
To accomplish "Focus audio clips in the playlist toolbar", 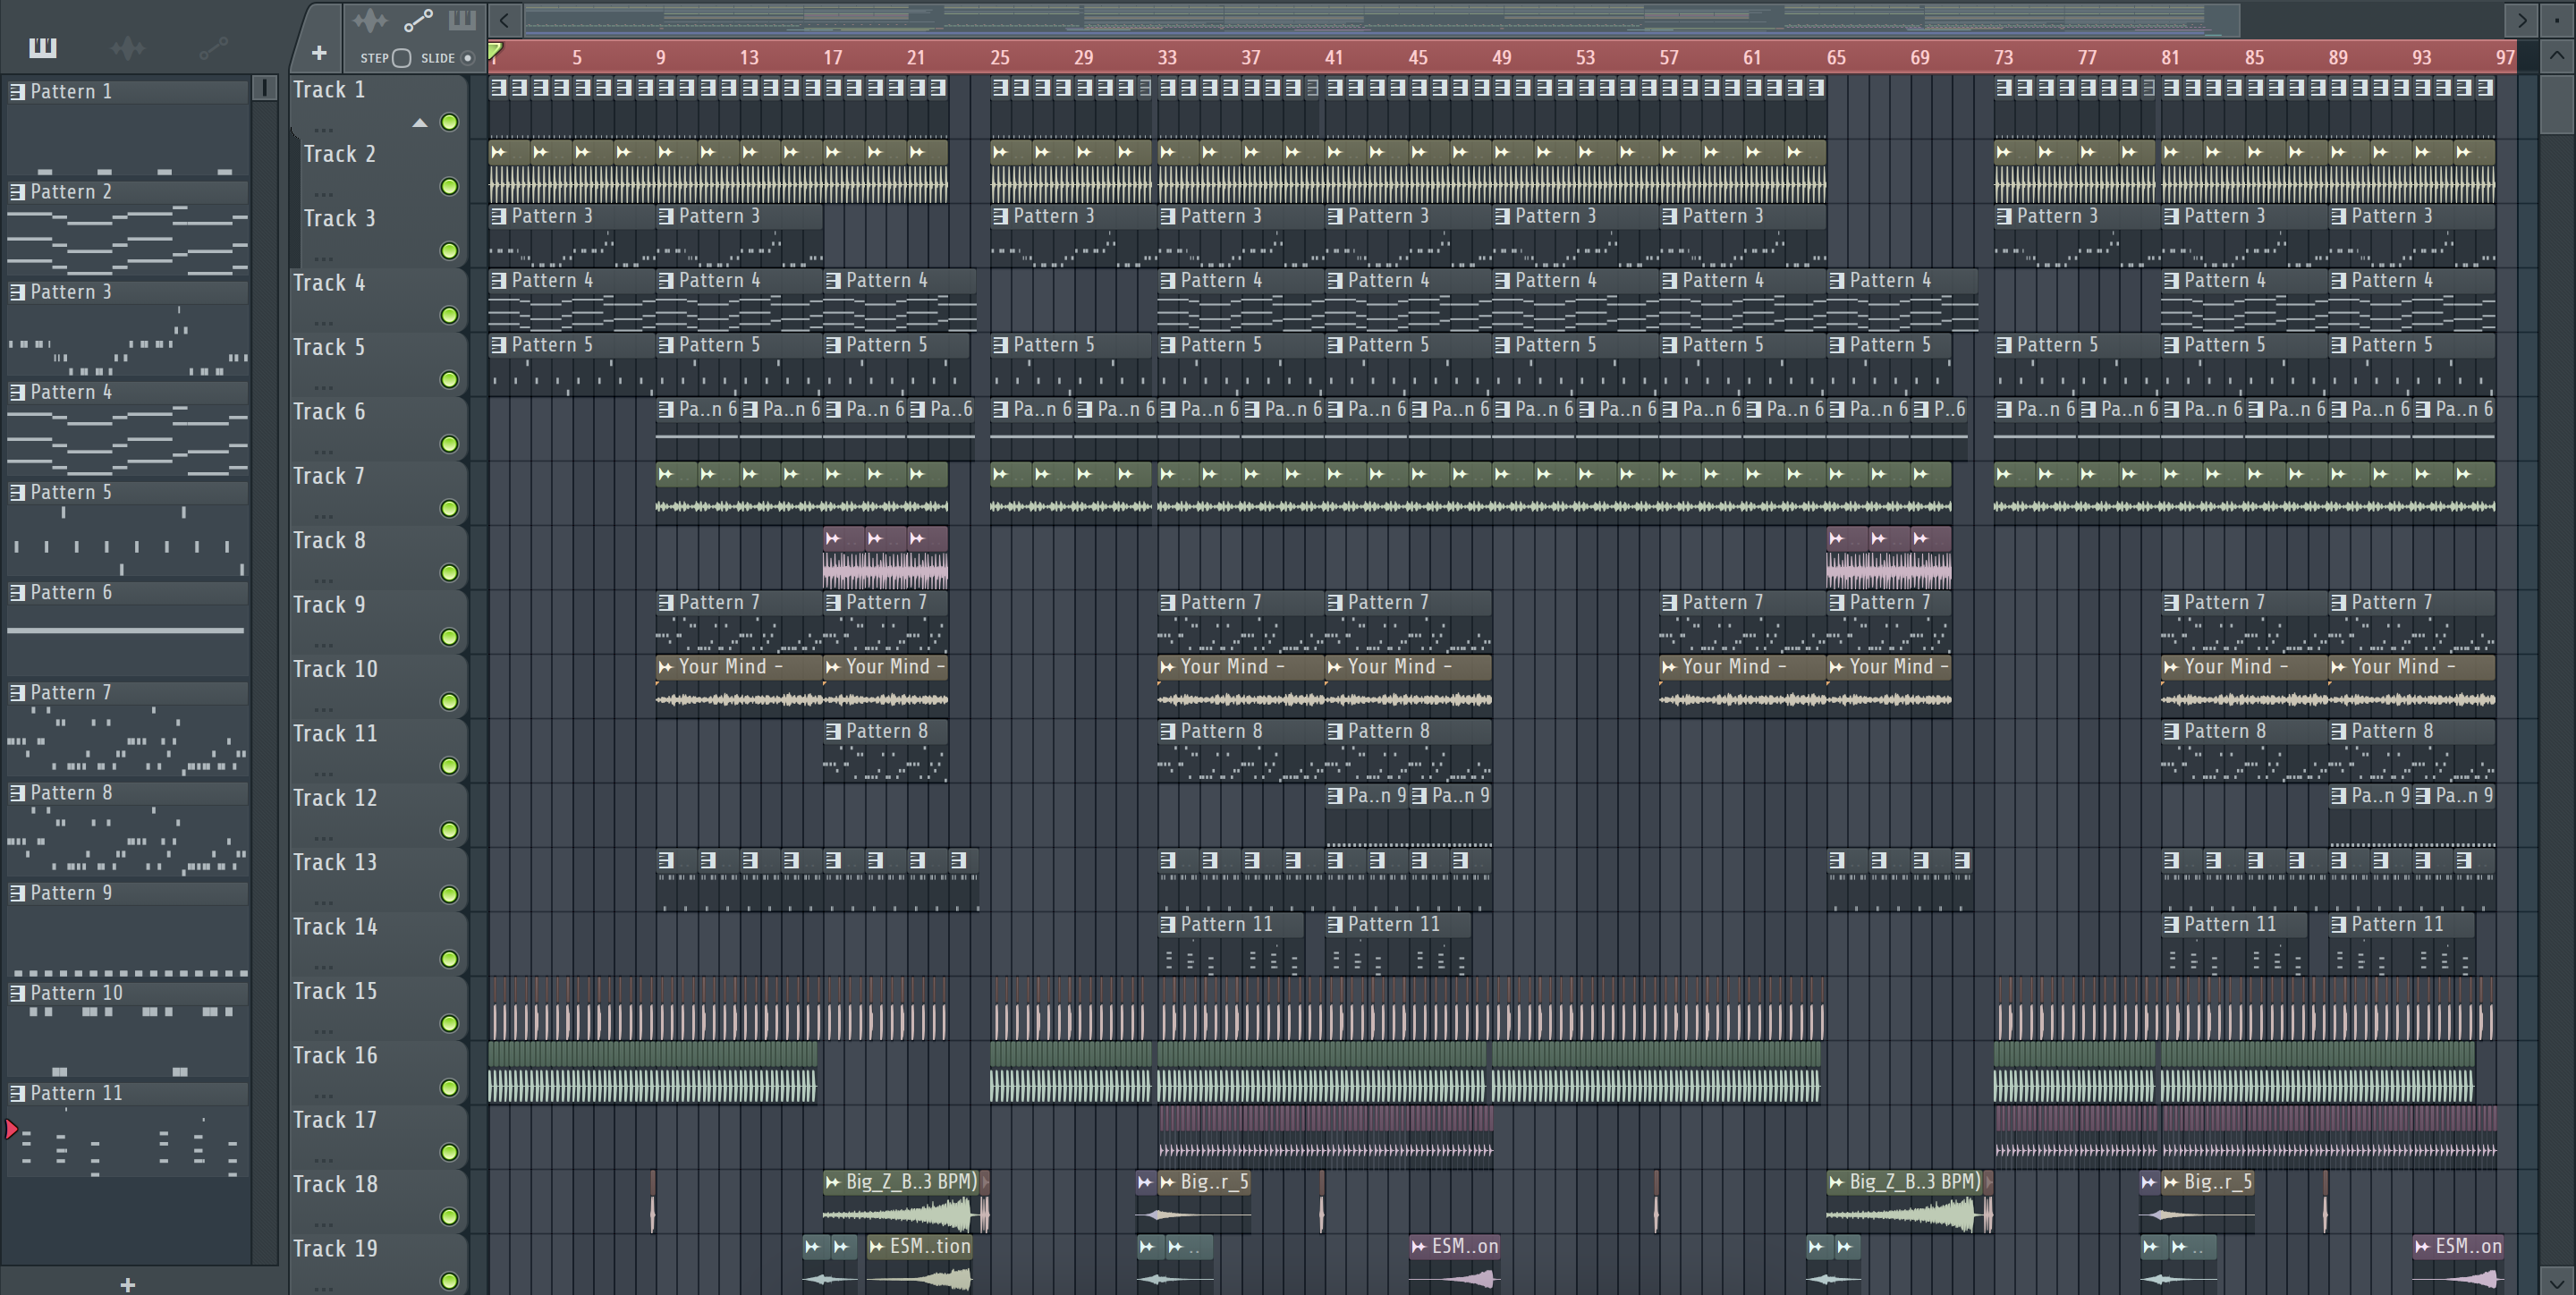I will 369,20.
